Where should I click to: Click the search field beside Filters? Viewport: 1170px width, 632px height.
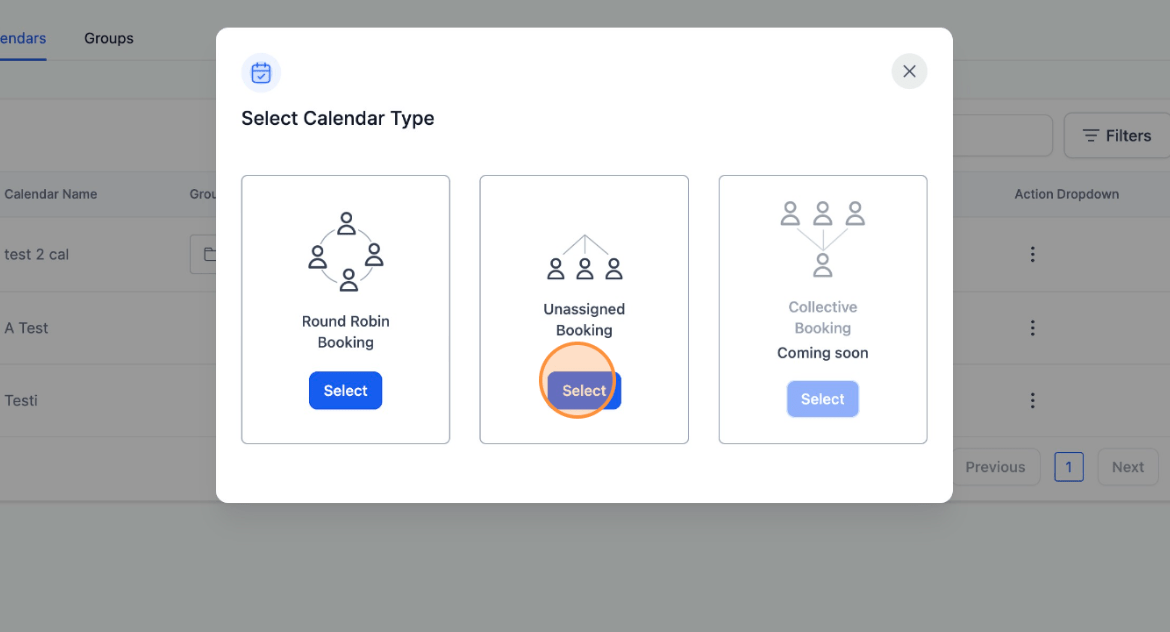(x=1002, y=136)
